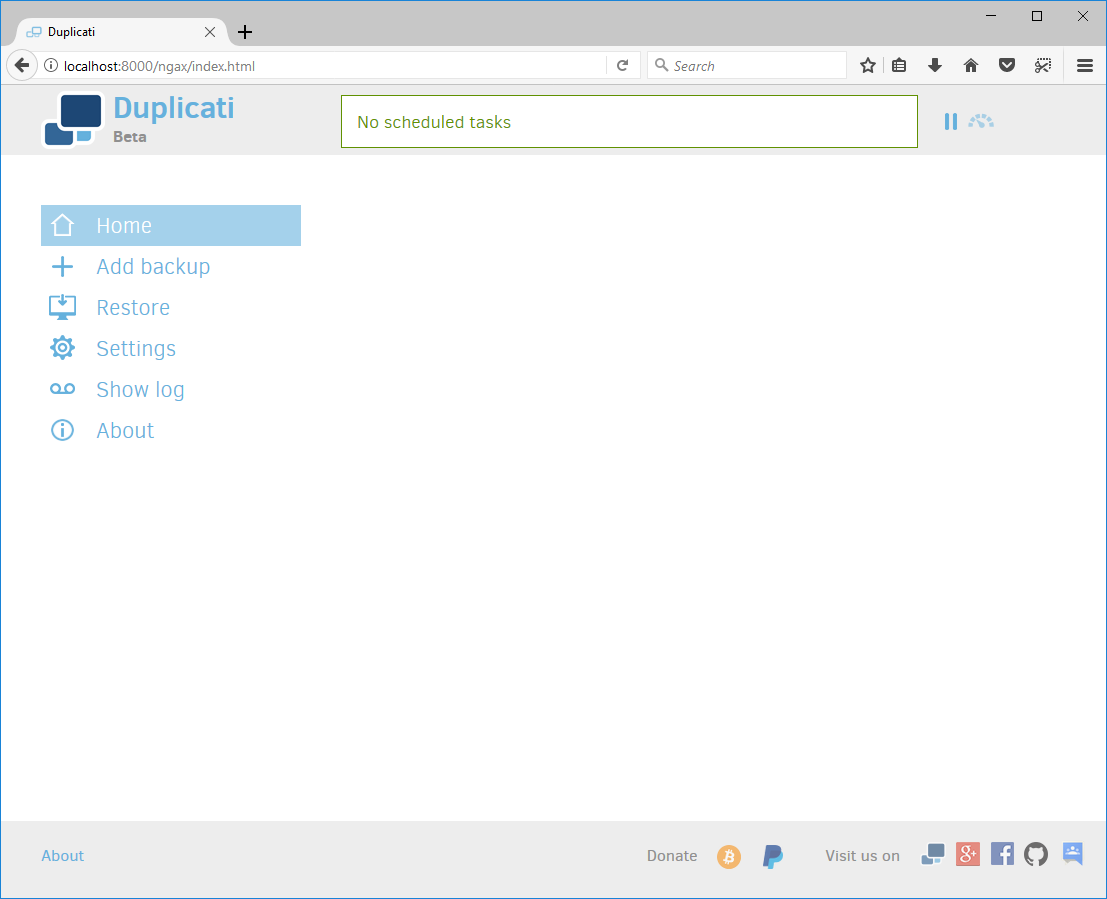1107x899 pixels.
Task: Click the About link in the footer
Action: (x=62, y=856)
